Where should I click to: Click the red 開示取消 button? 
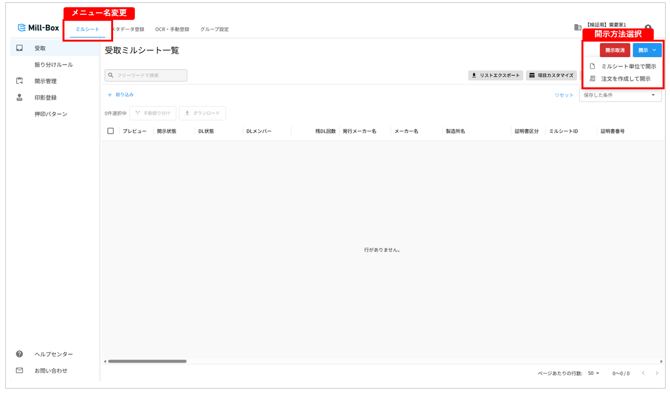[x=615, y=50]
